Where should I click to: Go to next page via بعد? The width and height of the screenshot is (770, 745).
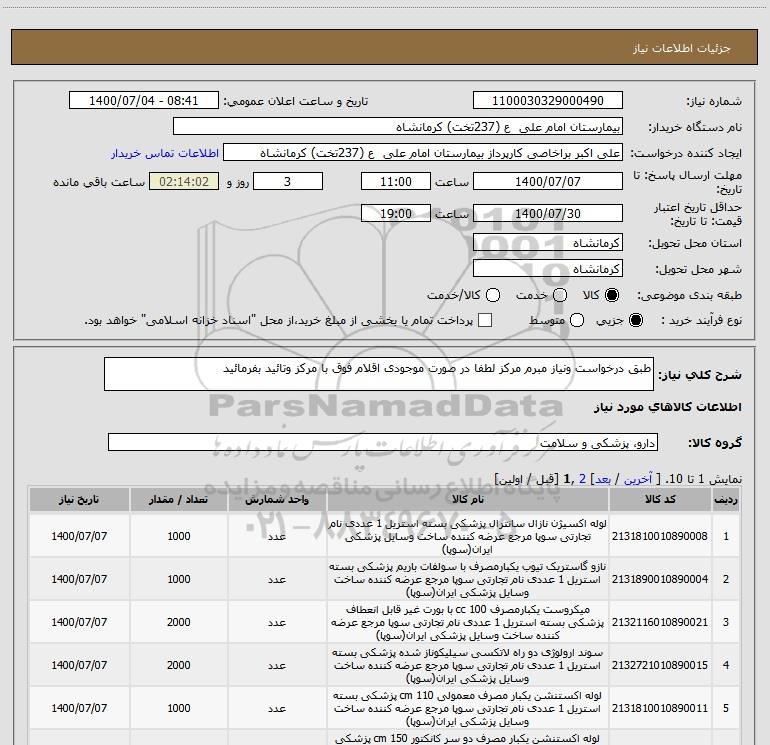tap(603, 479)
